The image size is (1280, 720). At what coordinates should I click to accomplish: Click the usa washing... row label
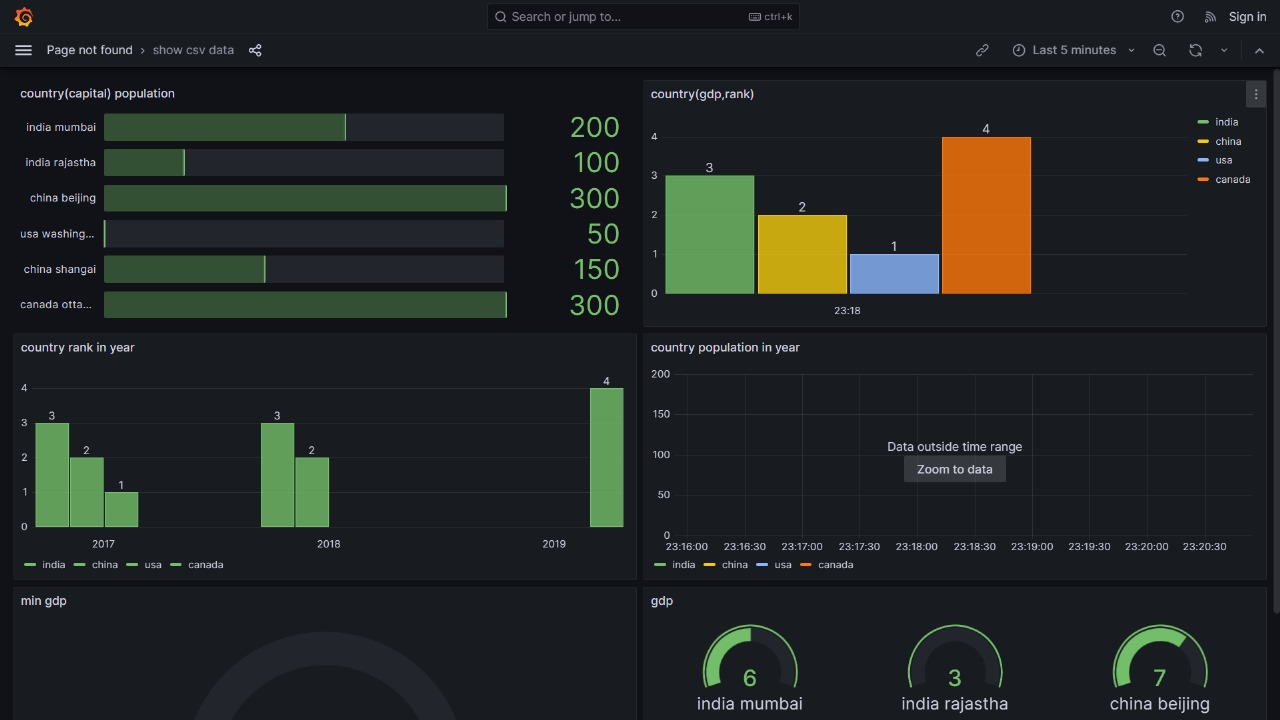pos(57,234)
